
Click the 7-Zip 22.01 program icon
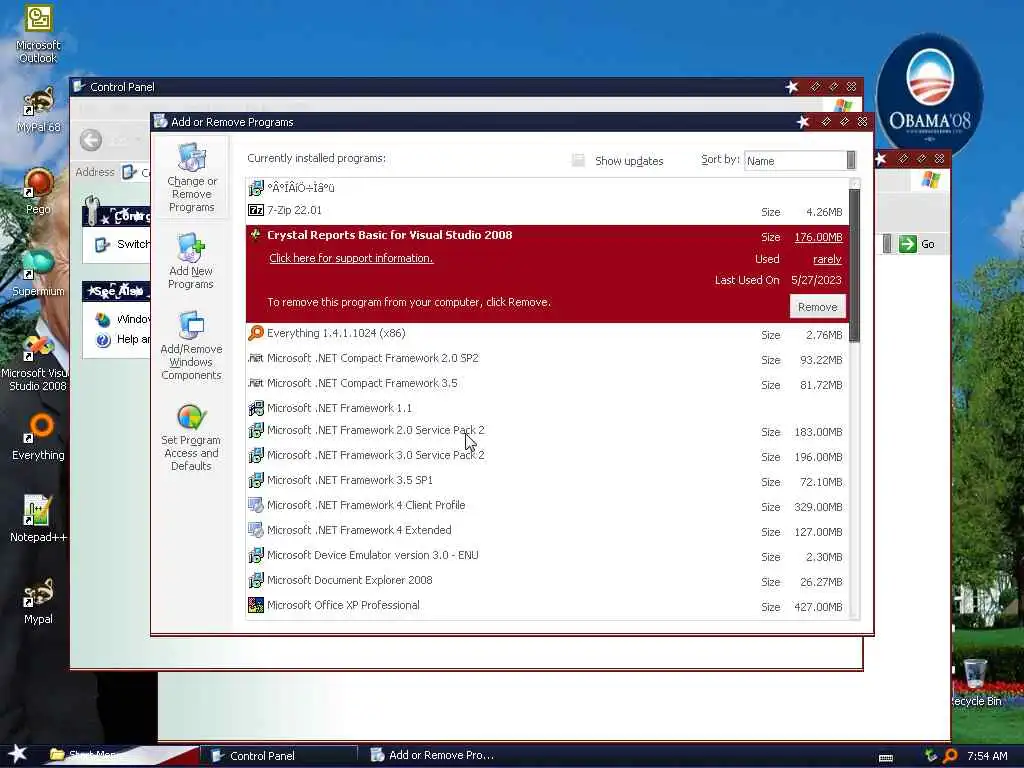[x=256, y=210]
